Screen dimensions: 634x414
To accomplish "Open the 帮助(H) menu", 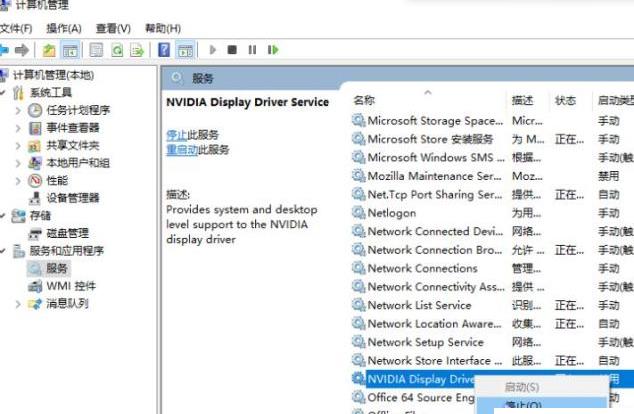I will (x=163, y=29).
